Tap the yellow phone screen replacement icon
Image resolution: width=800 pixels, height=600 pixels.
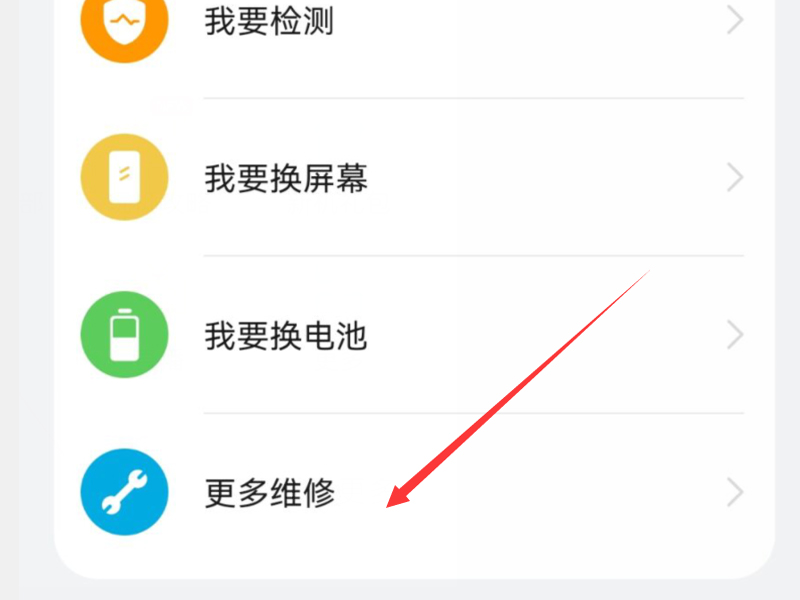[124, 177]
